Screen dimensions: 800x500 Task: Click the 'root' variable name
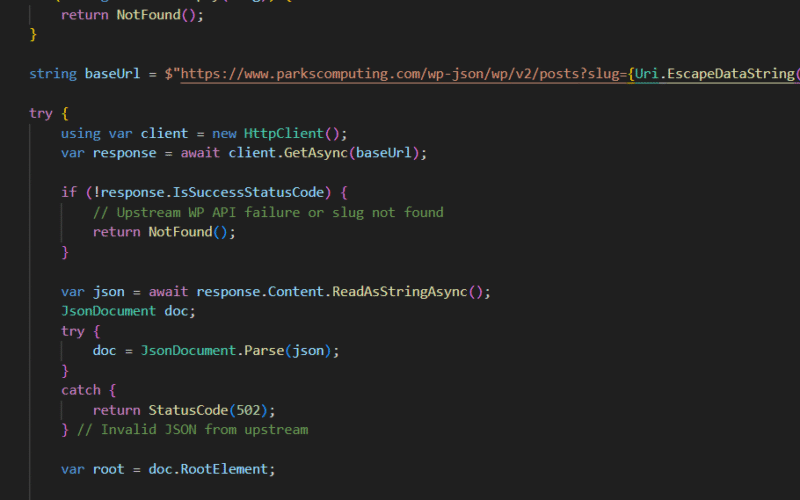[x=108, y=469]
